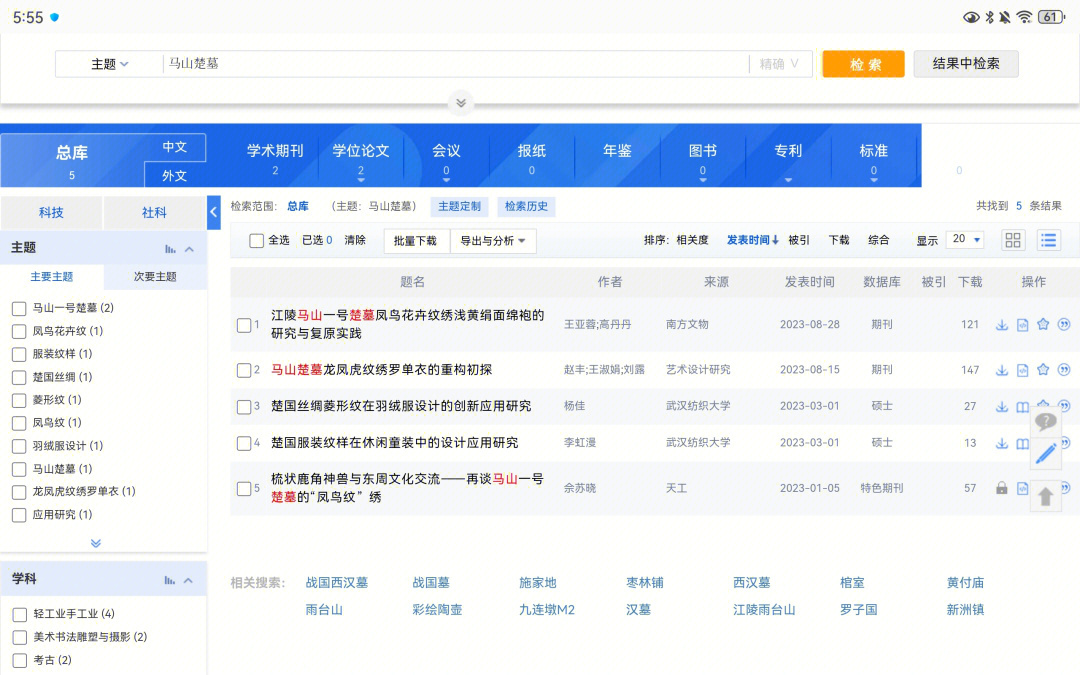Click the search input containing 马山楚墓

[x=455, y=64]
